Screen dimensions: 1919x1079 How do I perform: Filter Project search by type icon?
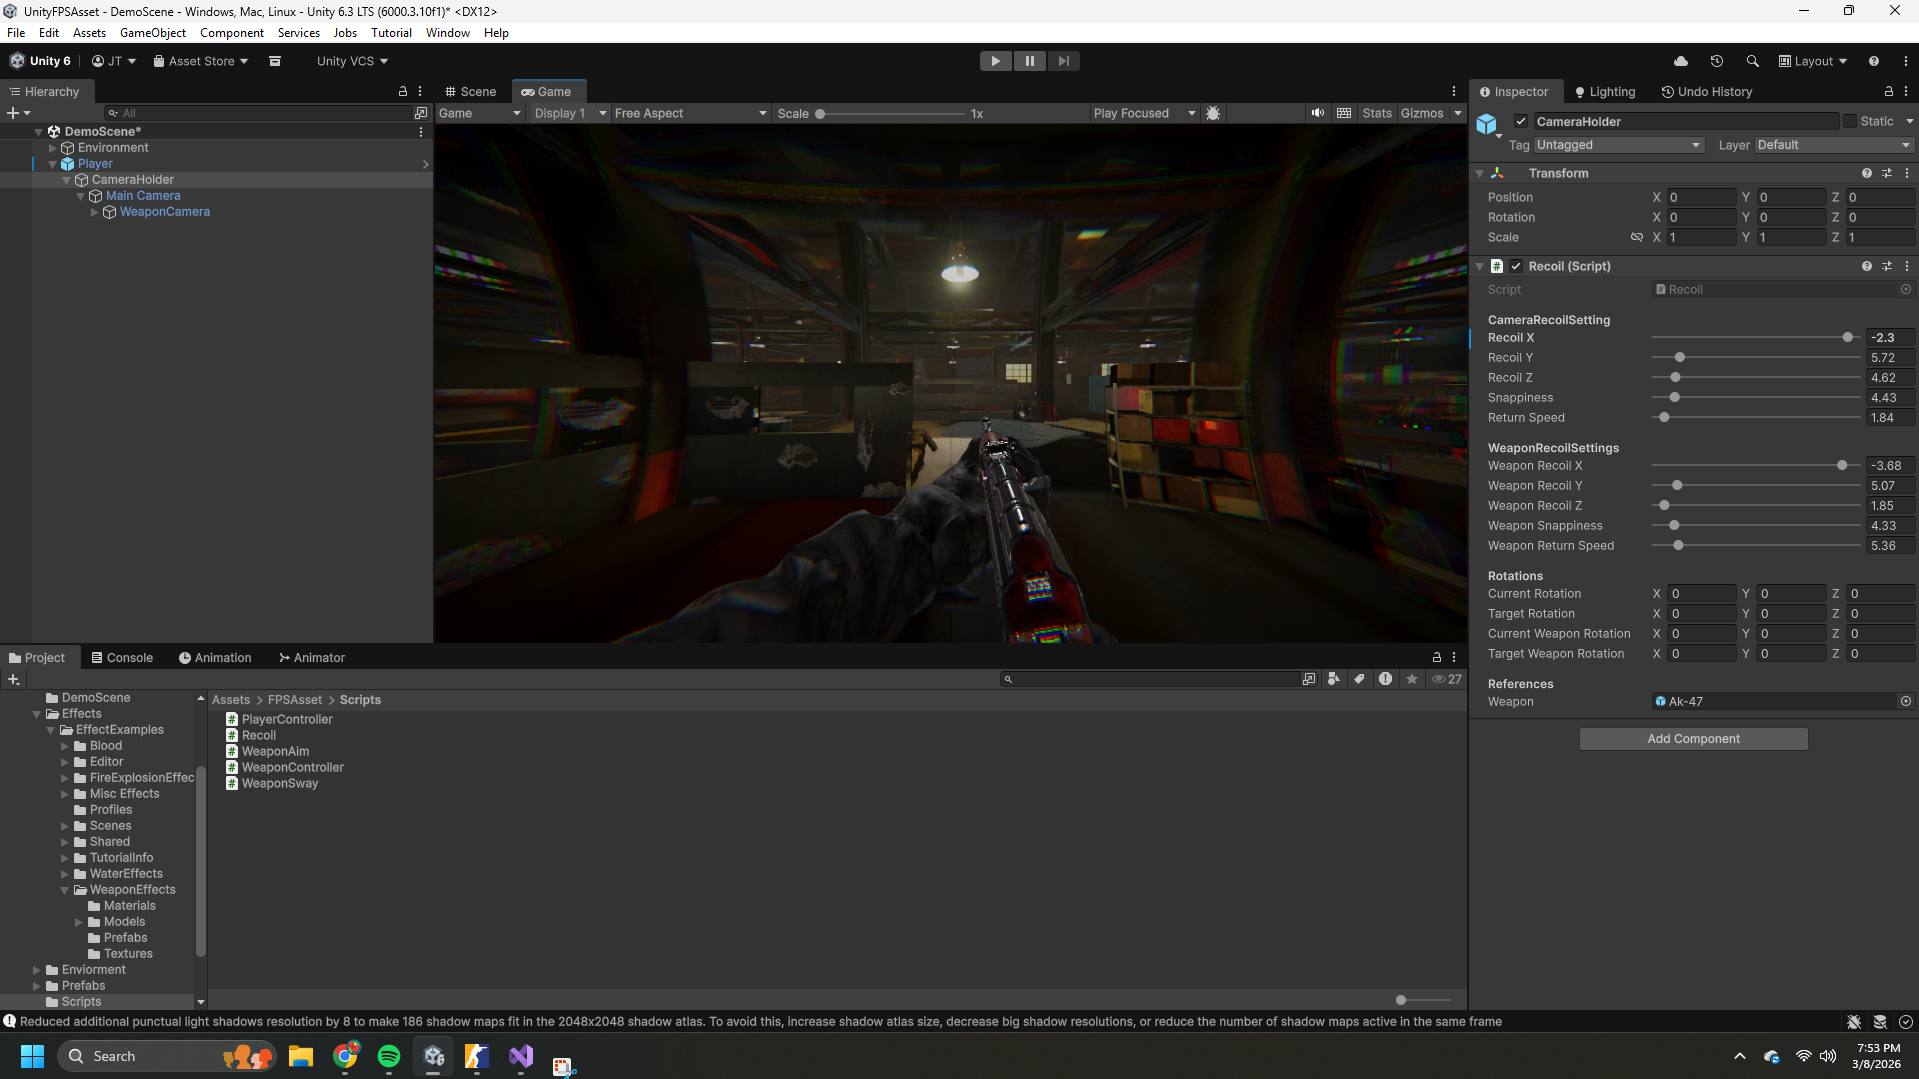pos(1334,679)
